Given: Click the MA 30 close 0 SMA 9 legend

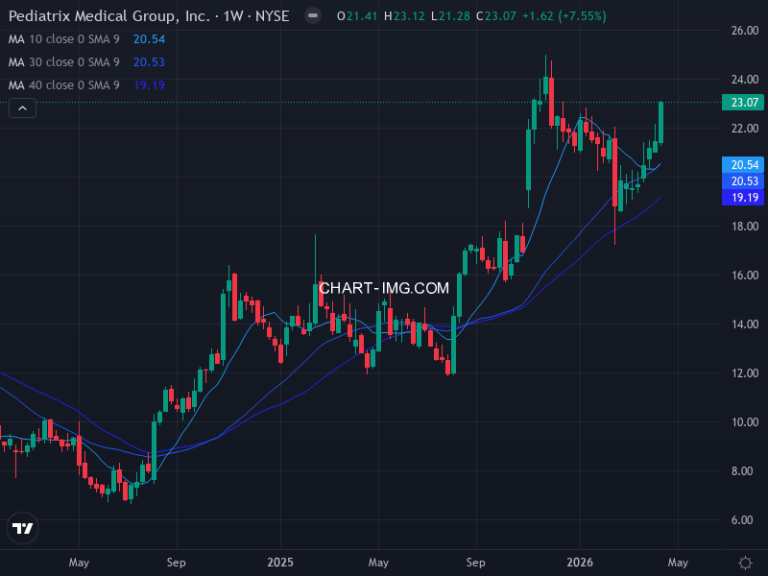Looking at the screenshot, I should (x=64, y=62).
